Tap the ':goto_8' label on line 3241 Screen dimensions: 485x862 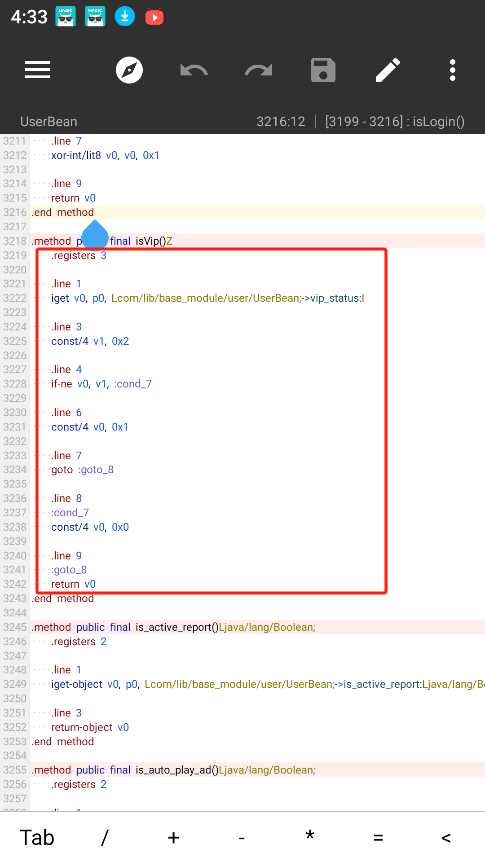[69, 570]
